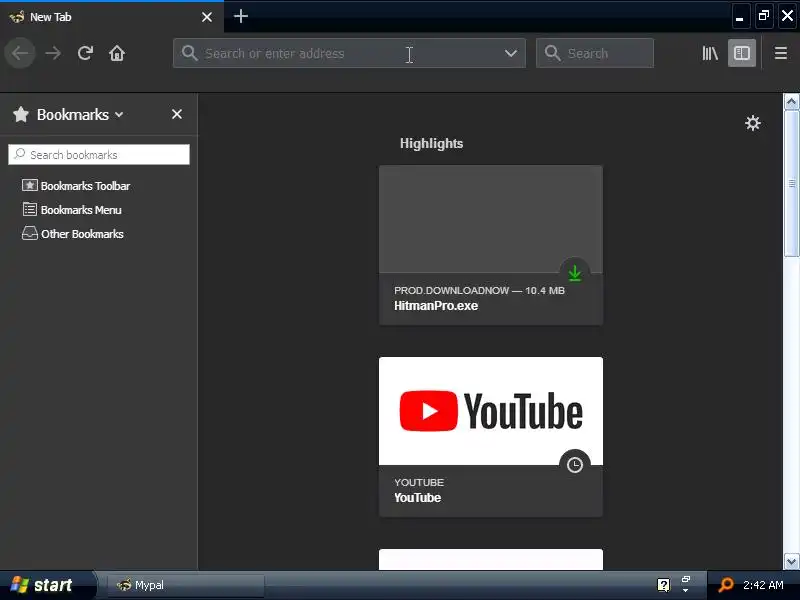This screenshot has width=800, height=600.
Task: Select the Mypal taskbar button
Action: pos(186,585)
